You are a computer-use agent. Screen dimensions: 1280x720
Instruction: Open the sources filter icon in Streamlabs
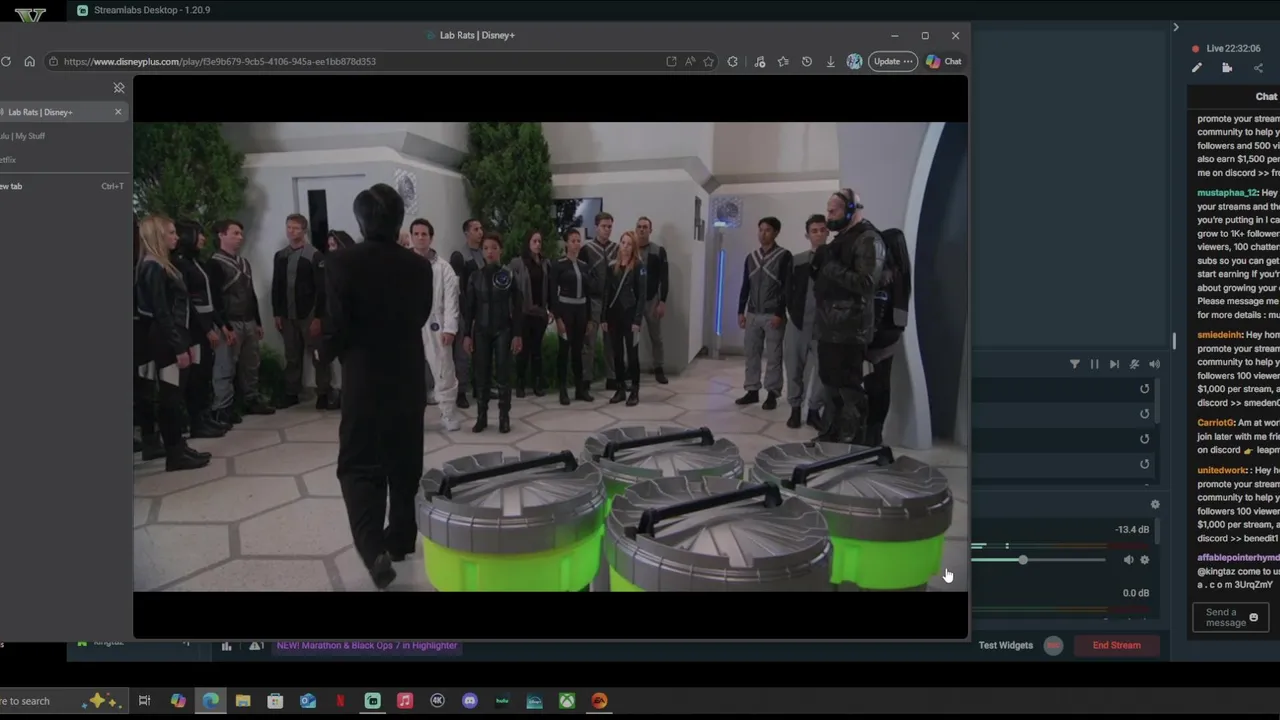click(1075, 364)
